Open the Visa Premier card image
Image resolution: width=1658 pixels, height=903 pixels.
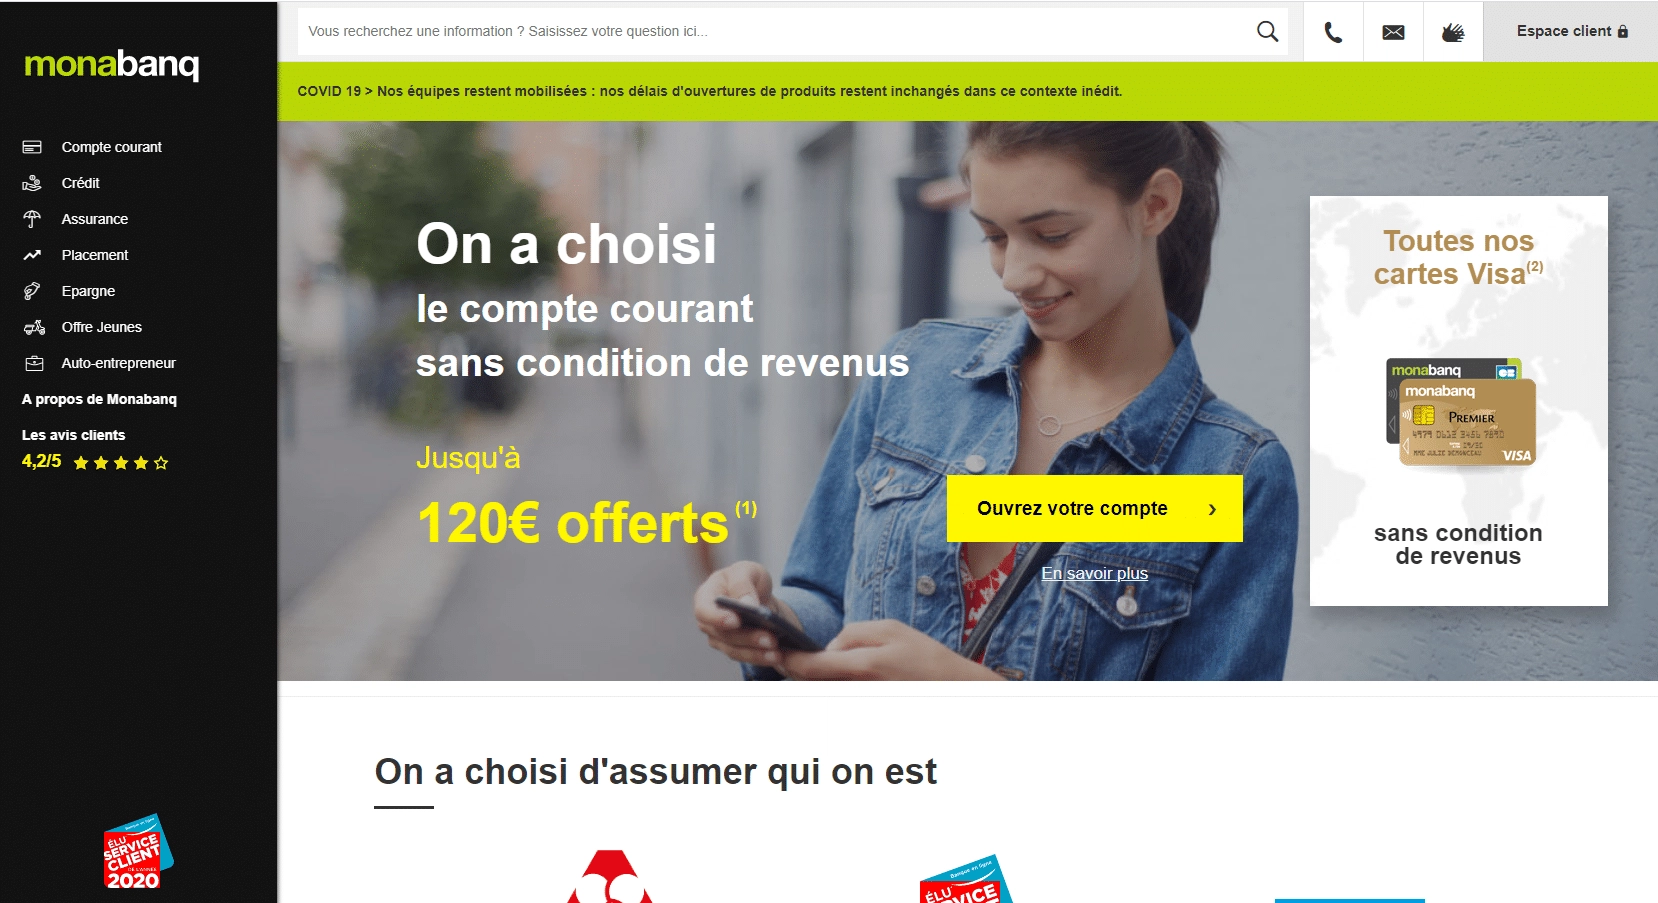[1460, 413]
